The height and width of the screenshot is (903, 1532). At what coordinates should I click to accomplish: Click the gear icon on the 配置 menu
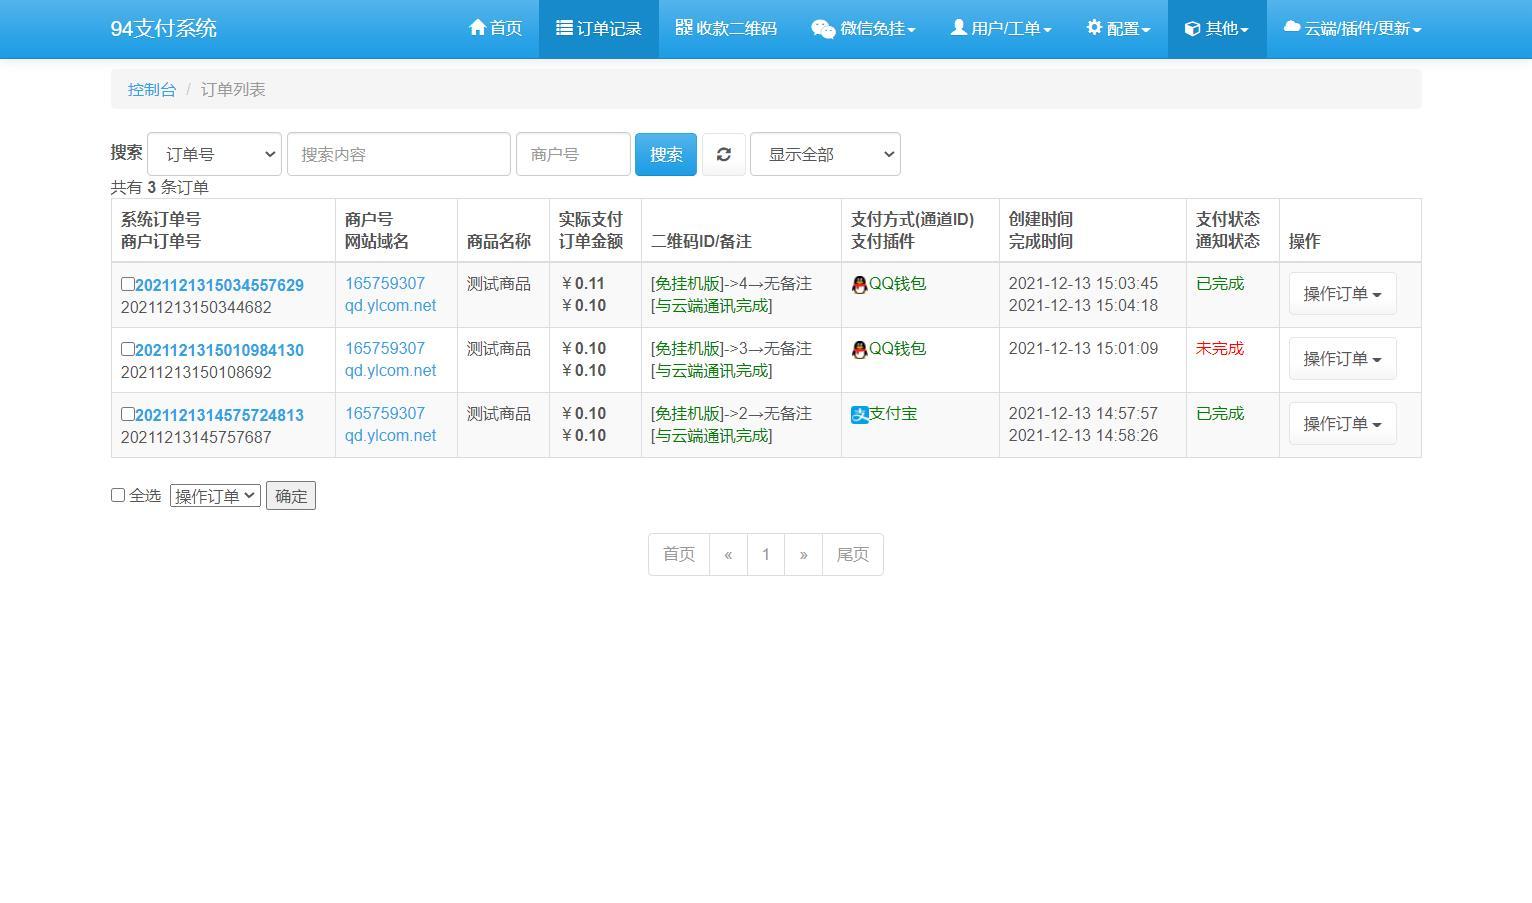point(1094,28)
